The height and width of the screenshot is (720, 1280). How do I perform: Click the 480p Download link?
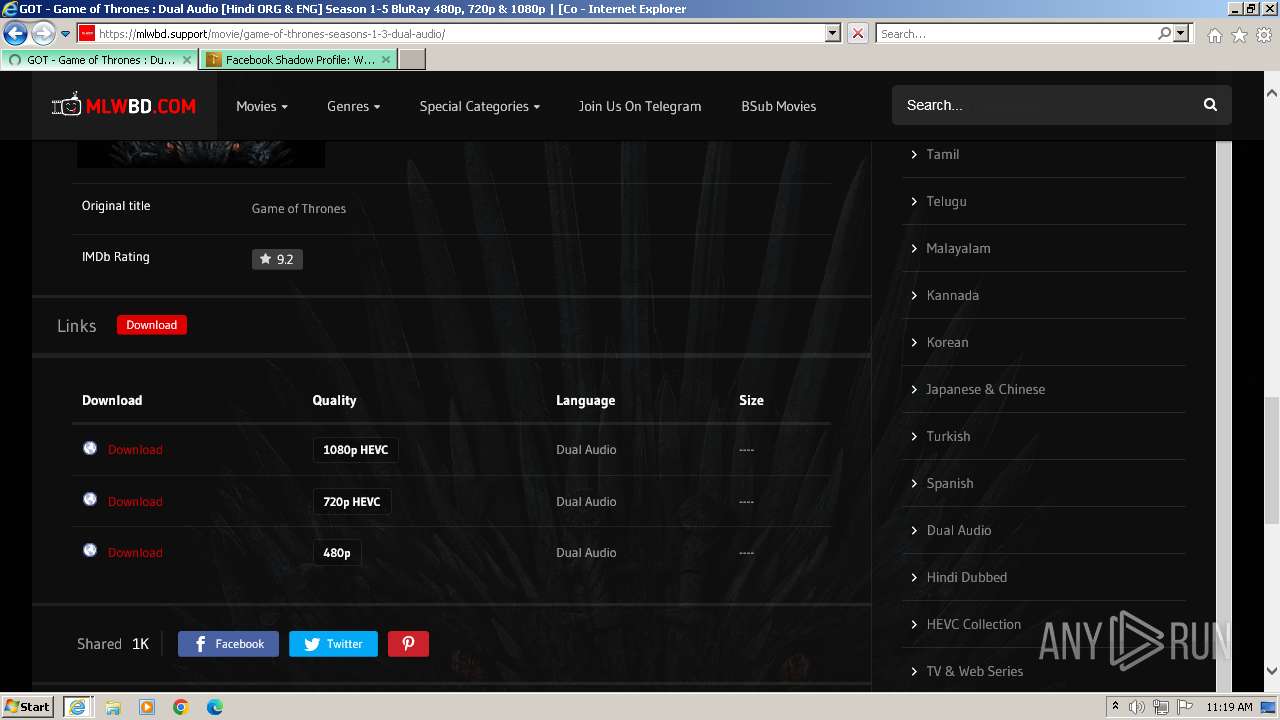[x=135, y=553]
